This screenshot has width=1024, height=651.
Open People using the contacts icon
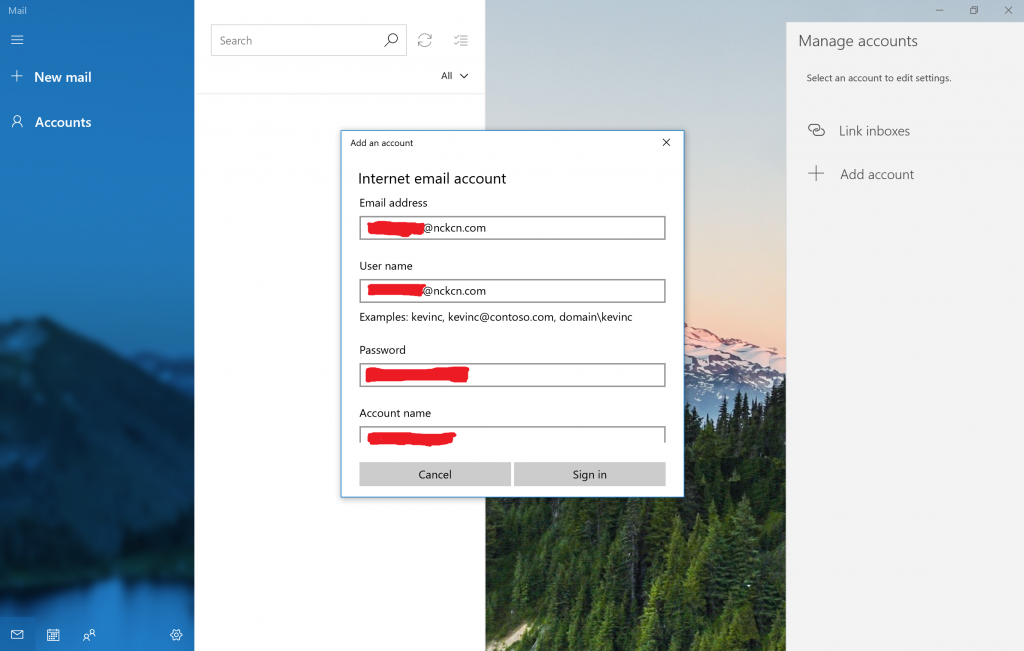click(89, 635)
